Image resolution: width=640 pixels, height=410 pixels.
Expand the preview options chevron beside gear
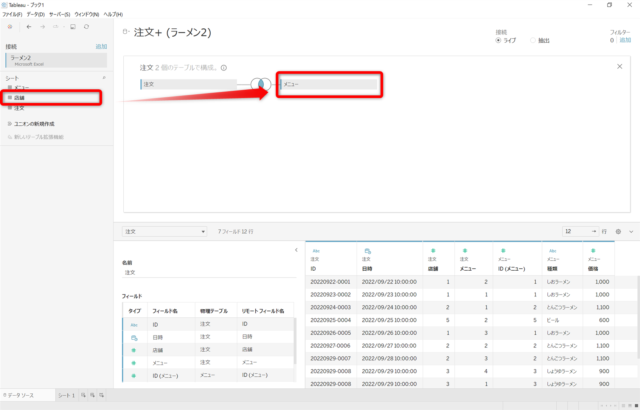(631, 232)
